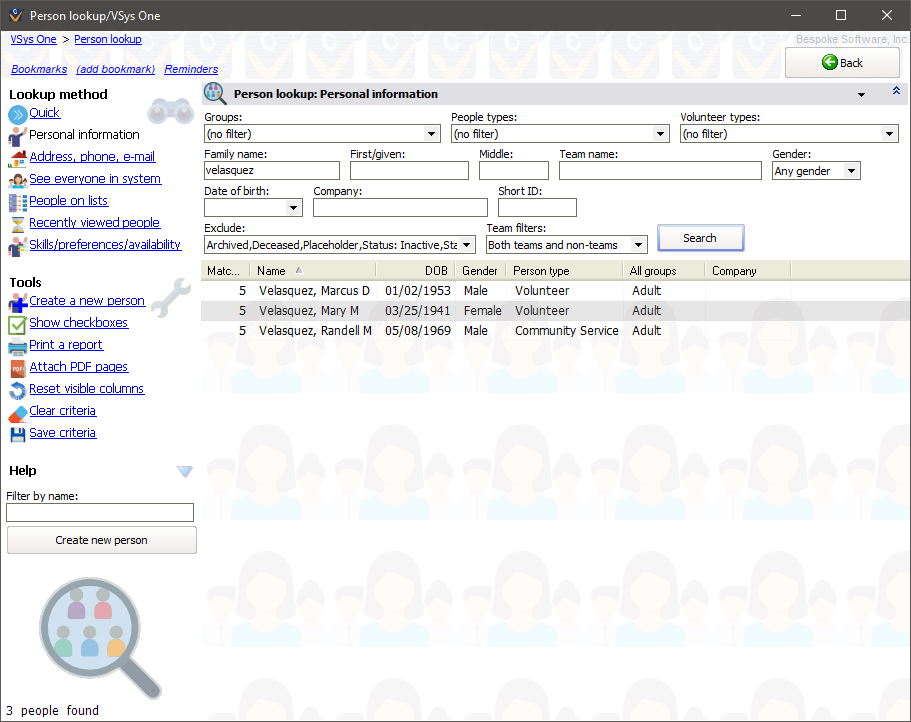The image size is (911, 722).
Task: Open the Reminders section
Action: point(191,68)
